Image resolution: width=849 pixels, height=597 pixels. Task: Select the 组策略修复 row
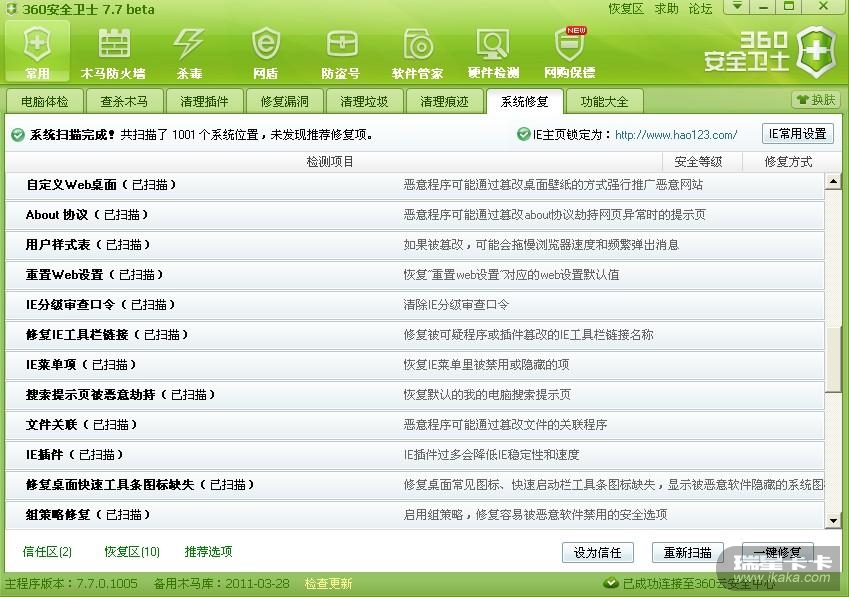tap(415, 515)
